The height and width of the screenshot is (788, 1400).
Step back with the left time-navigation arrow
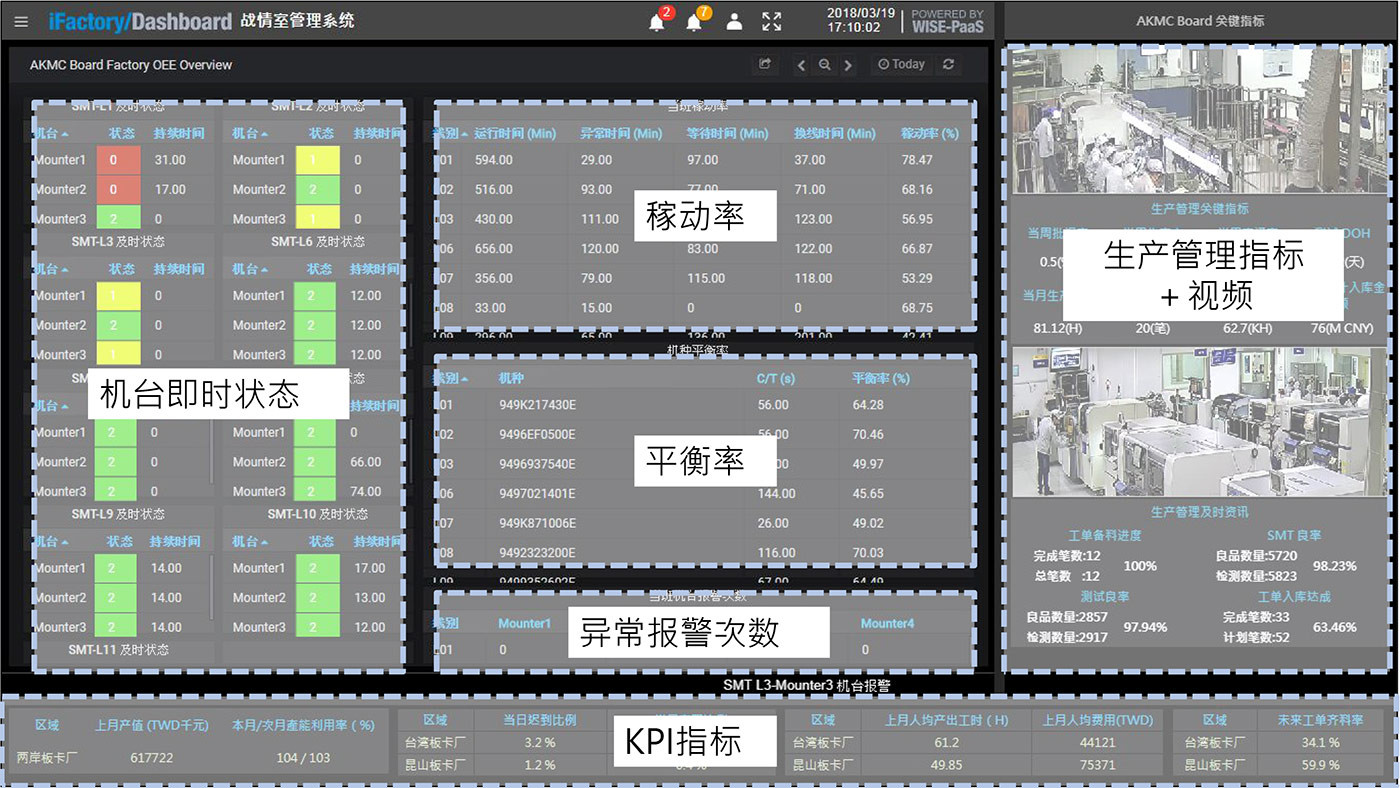pyautogui.click(x=801, y=64)
